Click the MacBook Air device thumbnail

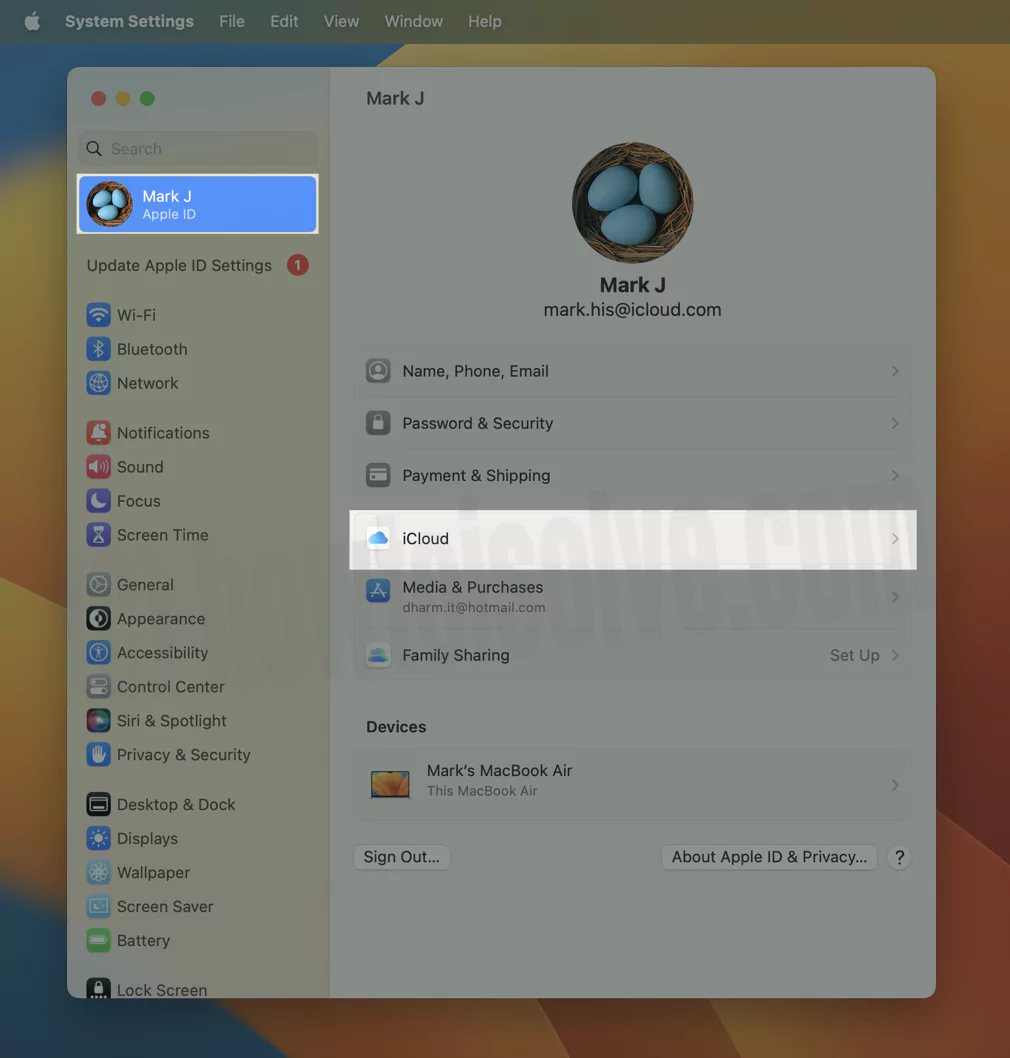(x=390, y=784)
